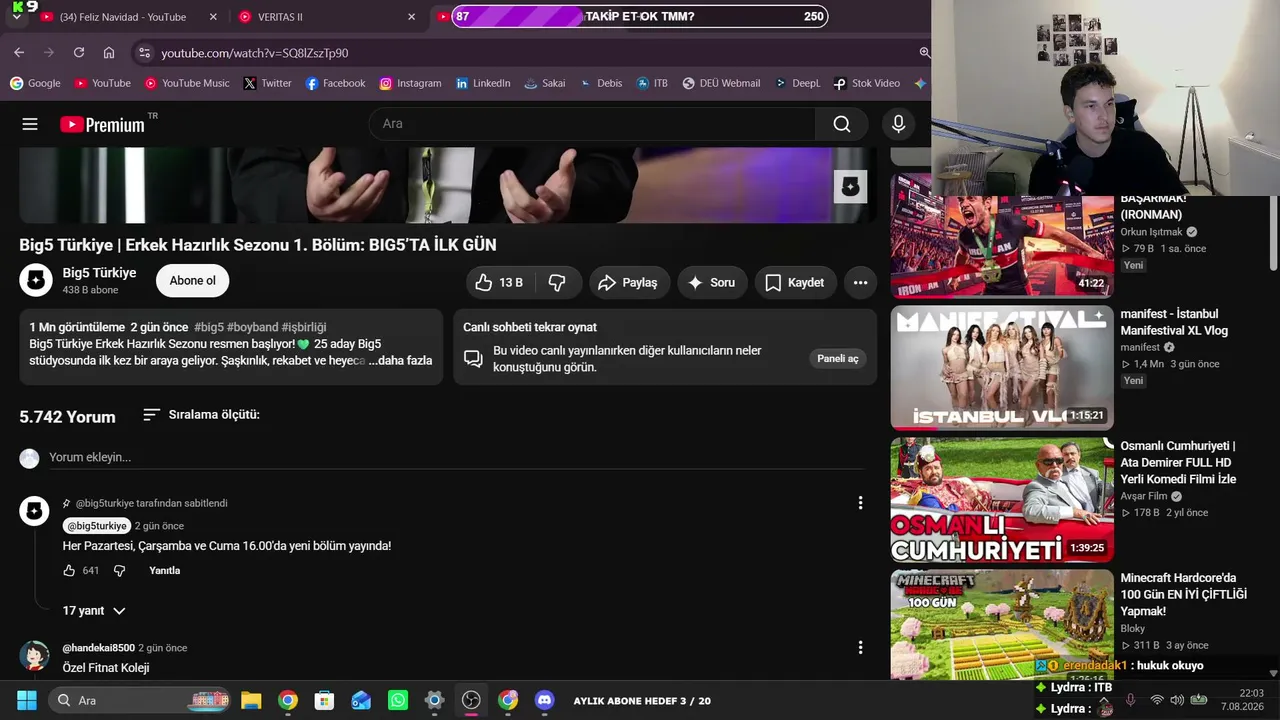Open handekai8500 profile avatar
This screenshot has width=1280, height=720.
[35, 656]
